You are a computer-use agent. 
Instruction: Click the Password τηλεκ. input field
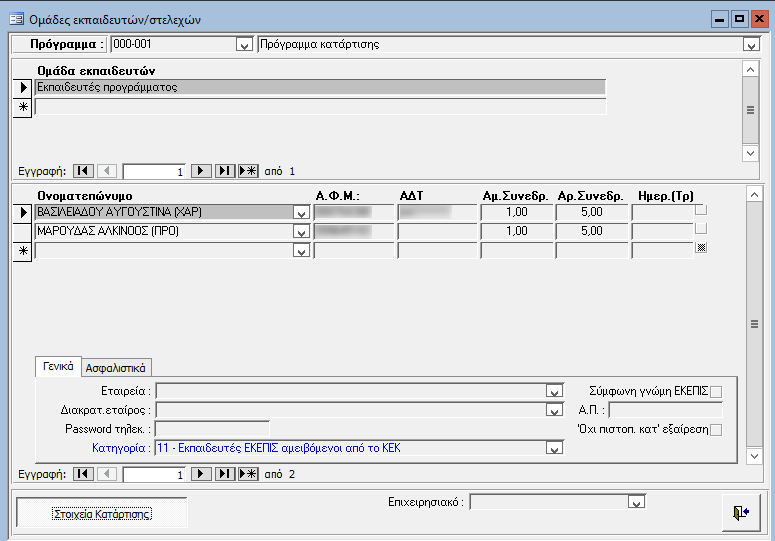click(x=212, y=429)
